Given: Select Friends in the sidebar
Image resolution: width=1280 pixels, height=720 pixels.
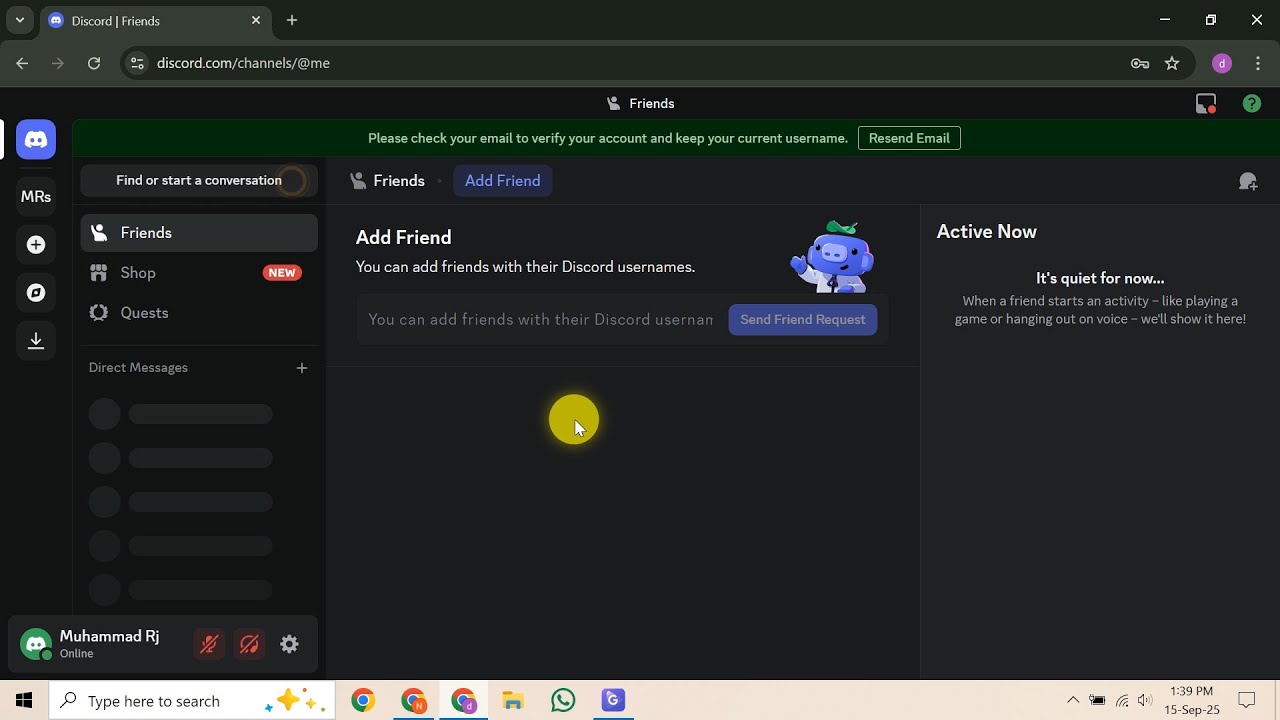Looking at the screenshot, I should click(199, 233).
